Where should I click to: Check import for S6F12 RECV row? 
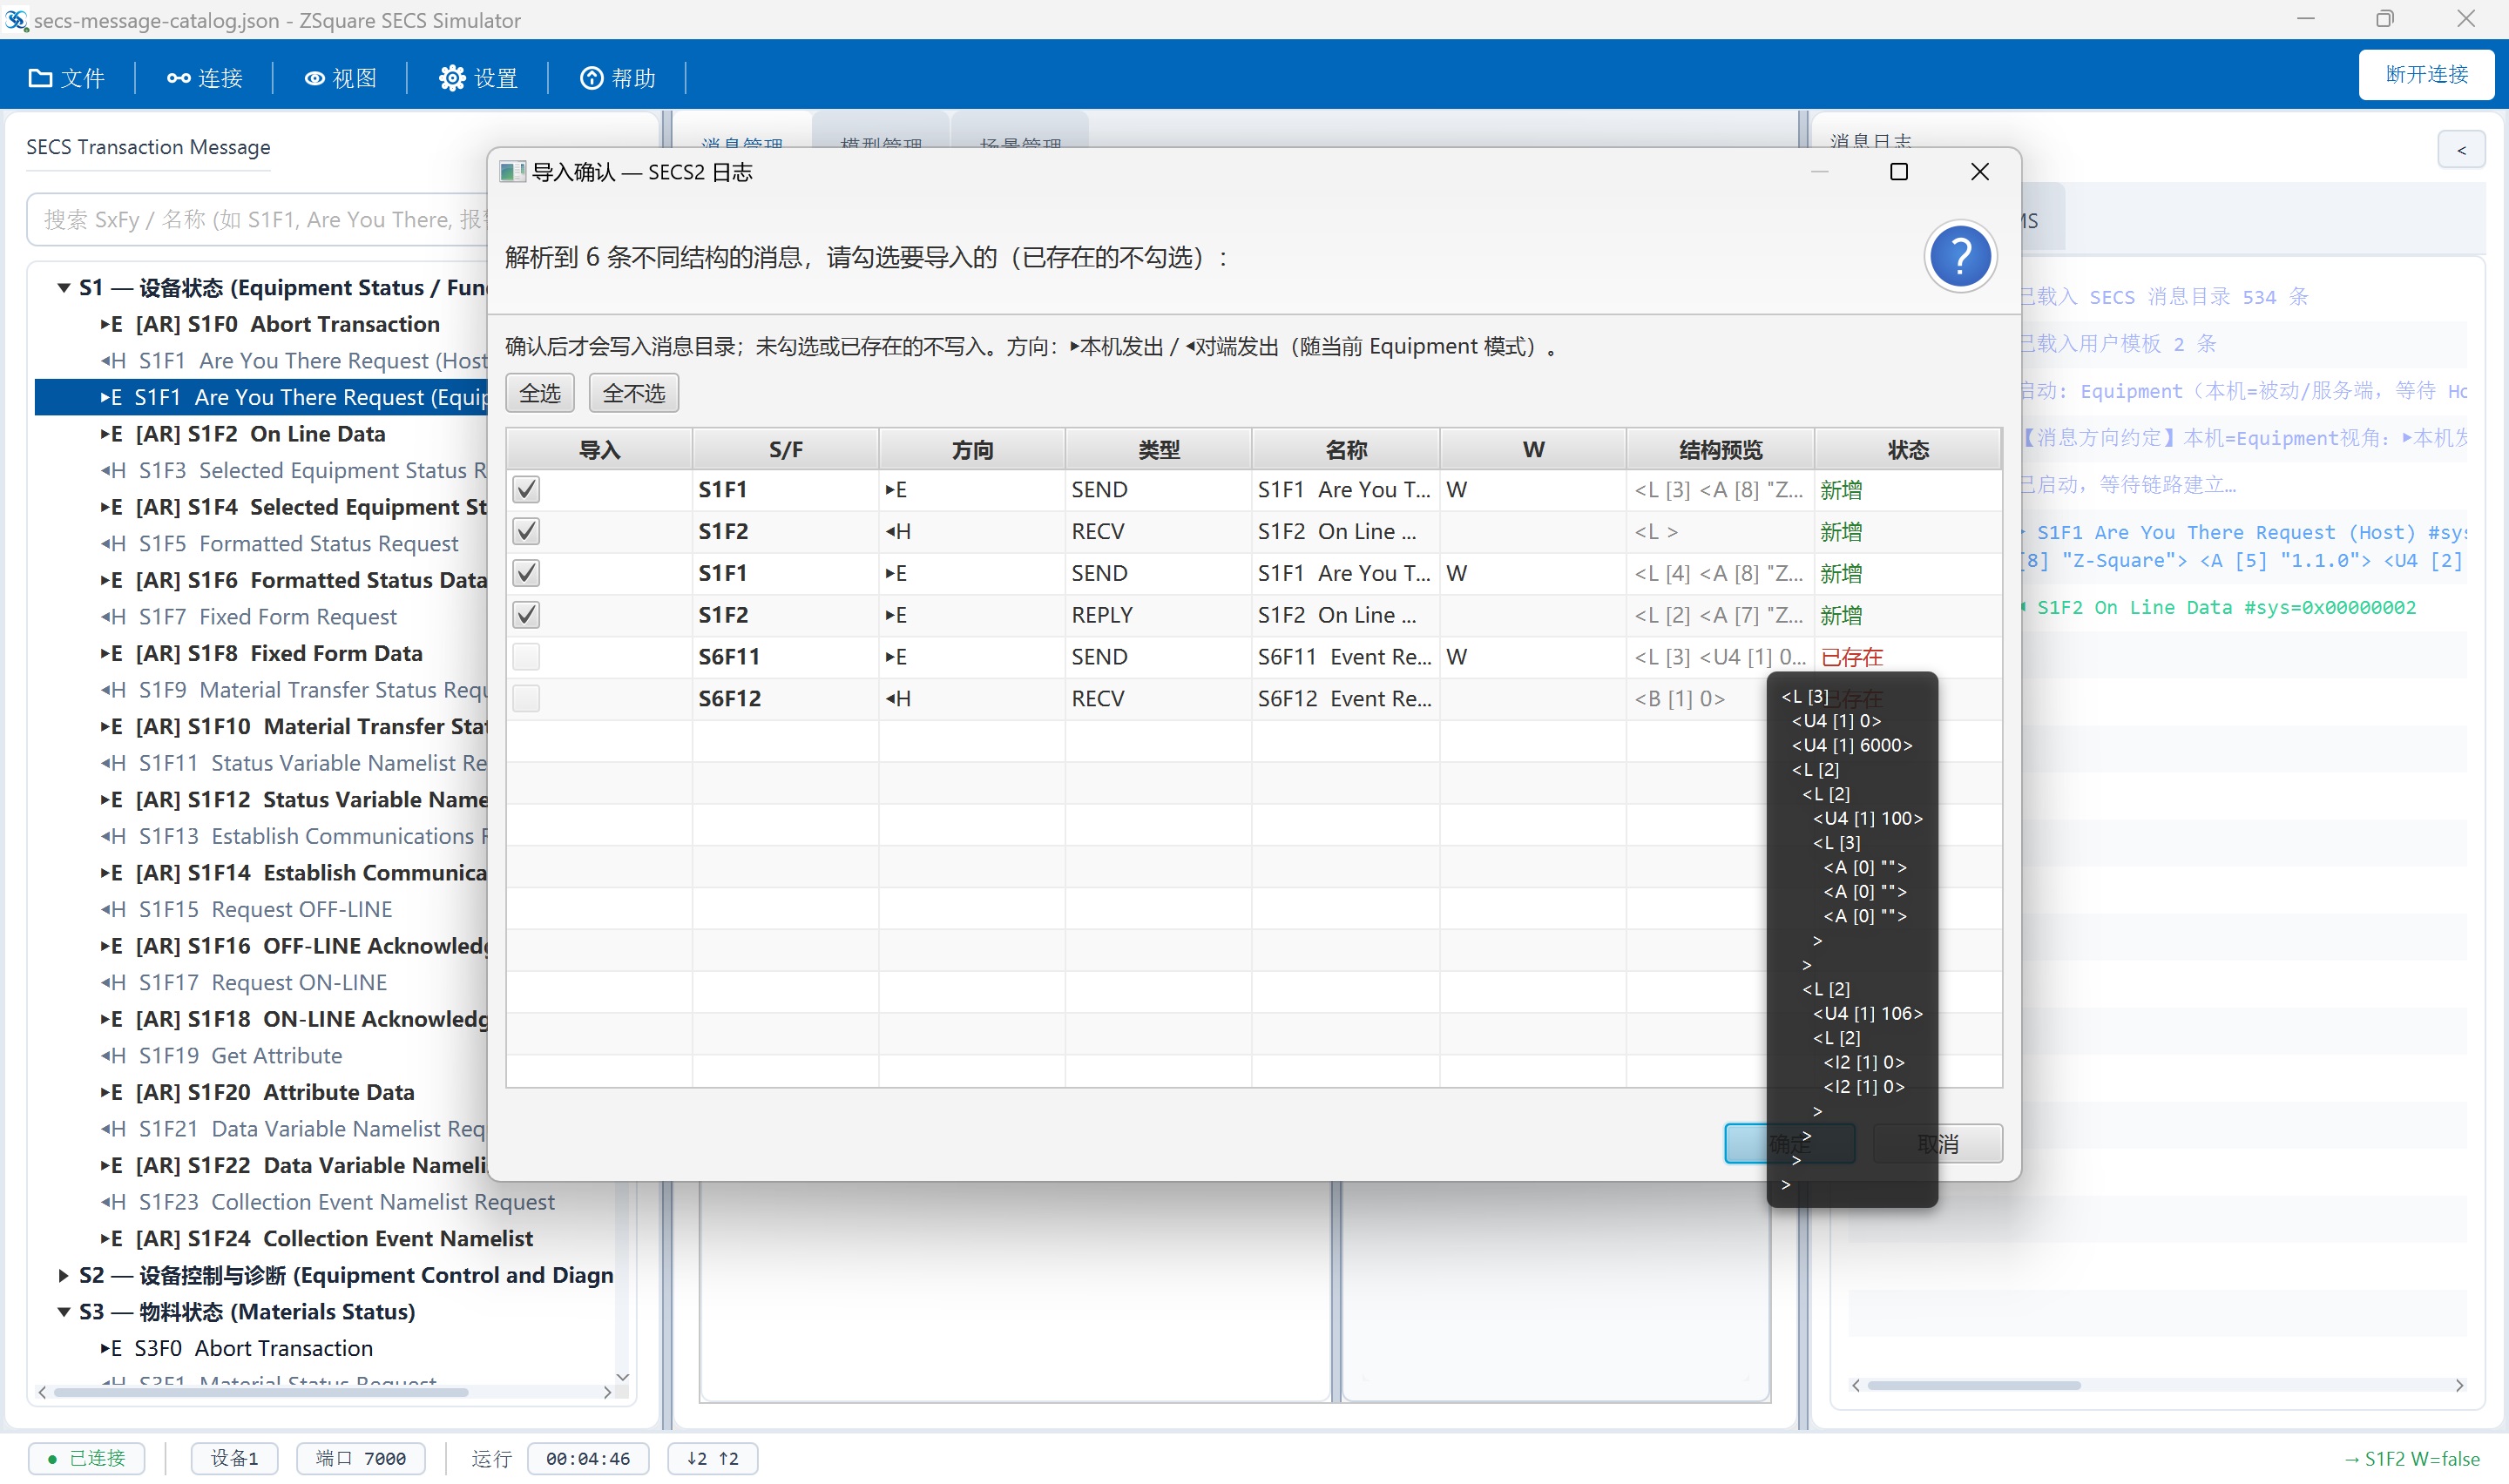coord(526,698)
